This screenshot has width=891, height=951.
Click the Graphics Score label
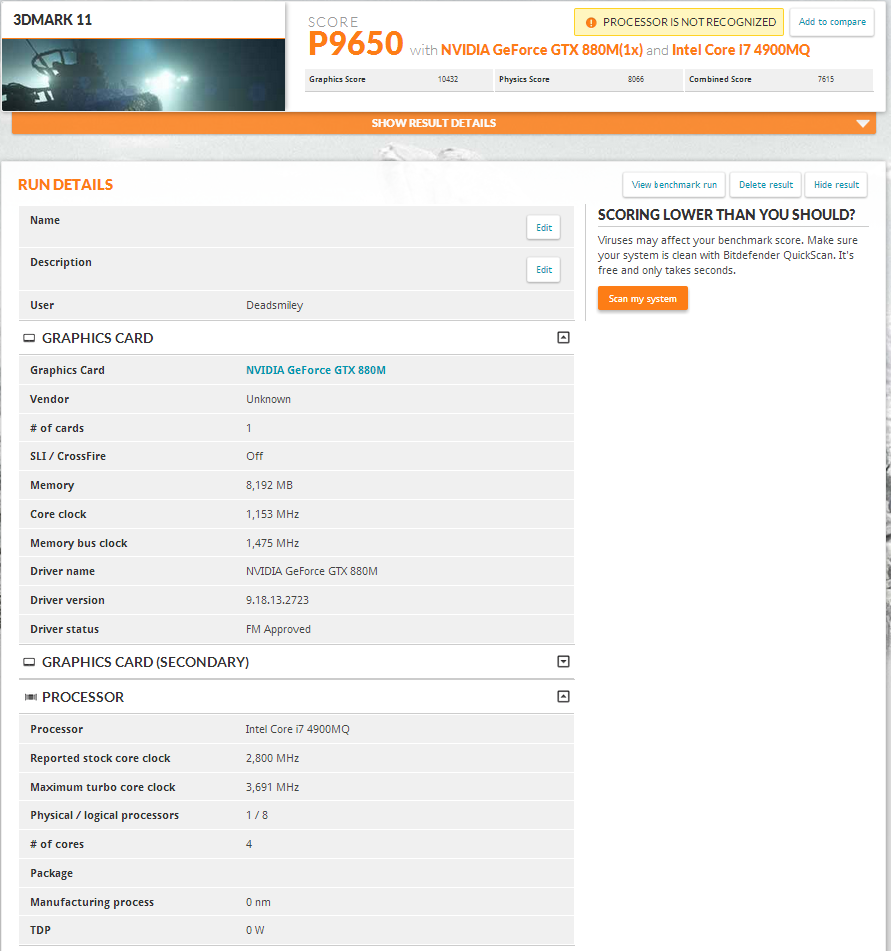pyautogui.click(x=337, y=79)
